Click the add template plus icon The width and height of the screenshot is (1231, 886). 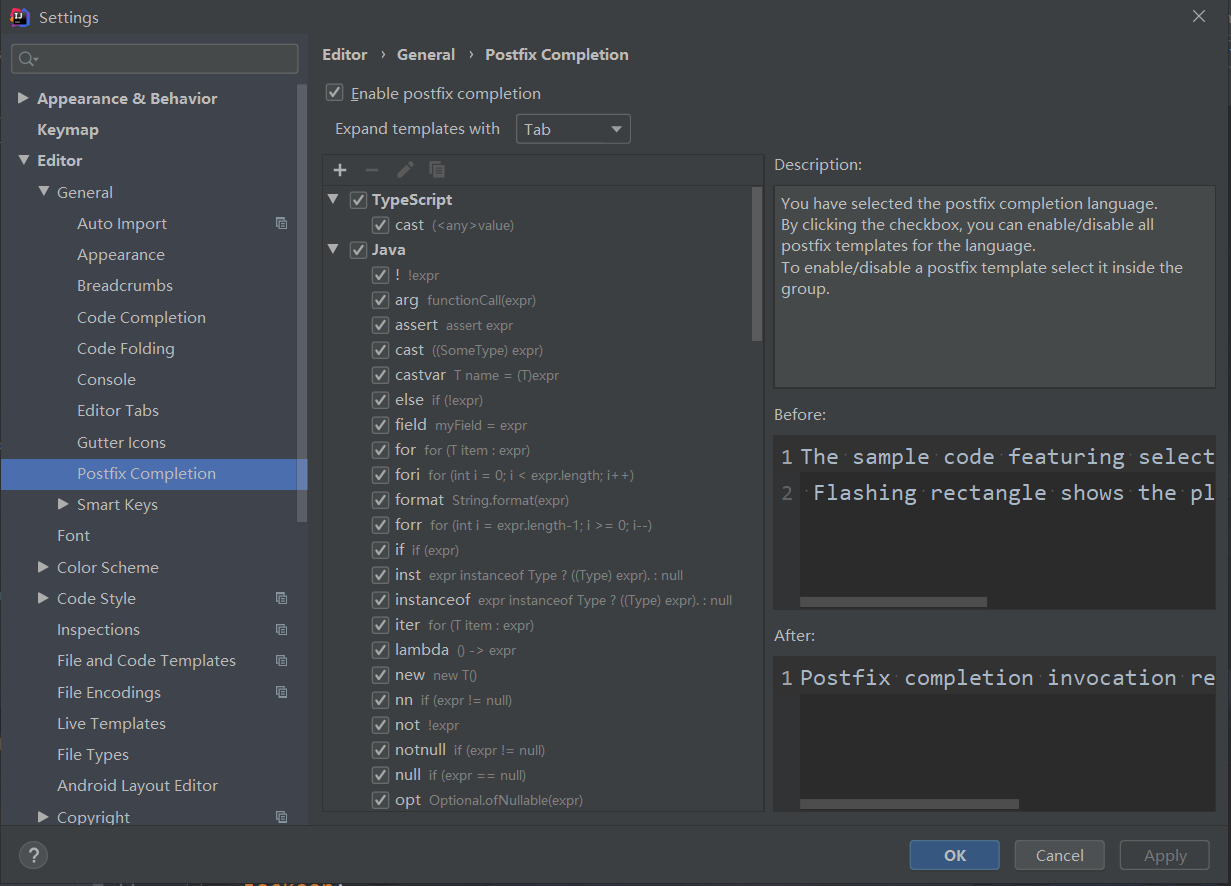[x=340, y=170]
